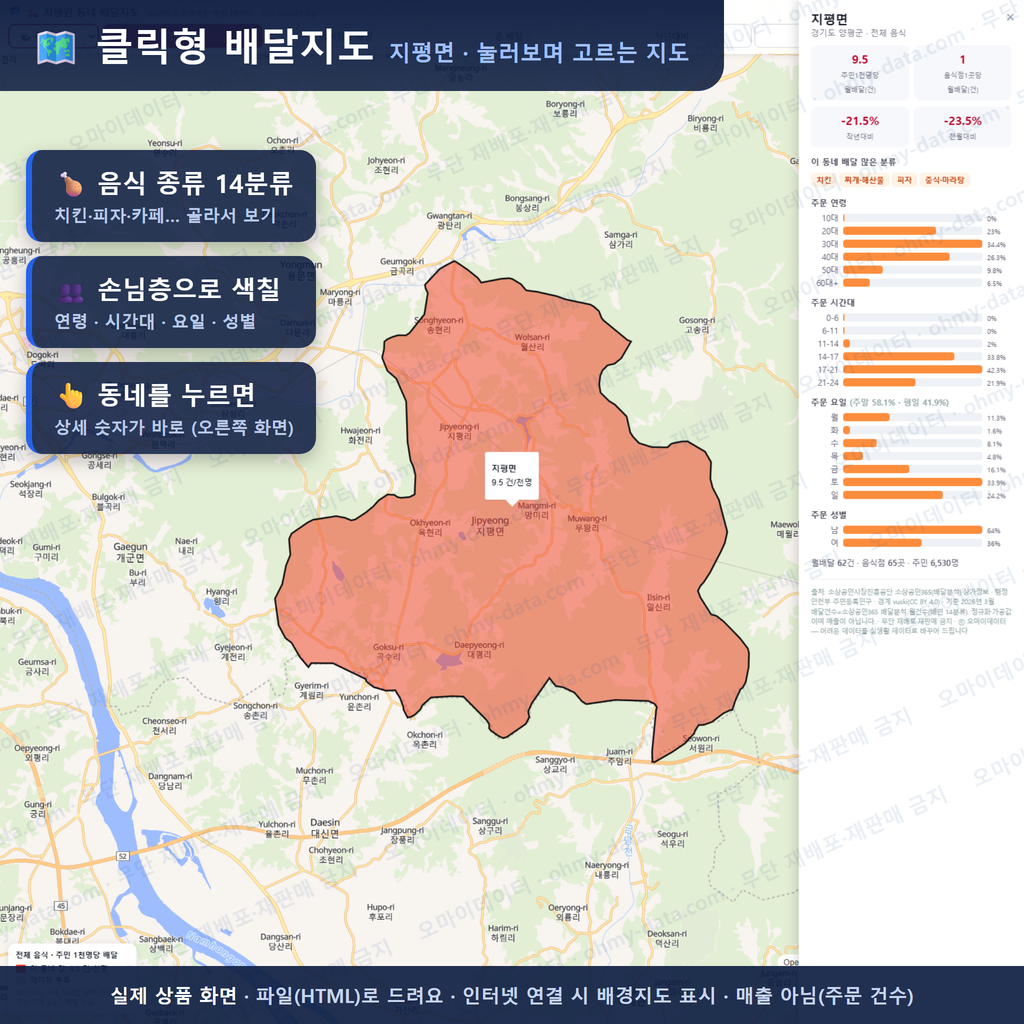The image size is (1024, 1024).
Task: Open the 동네를 누르면 card
Action: click(x=171, y=408)
